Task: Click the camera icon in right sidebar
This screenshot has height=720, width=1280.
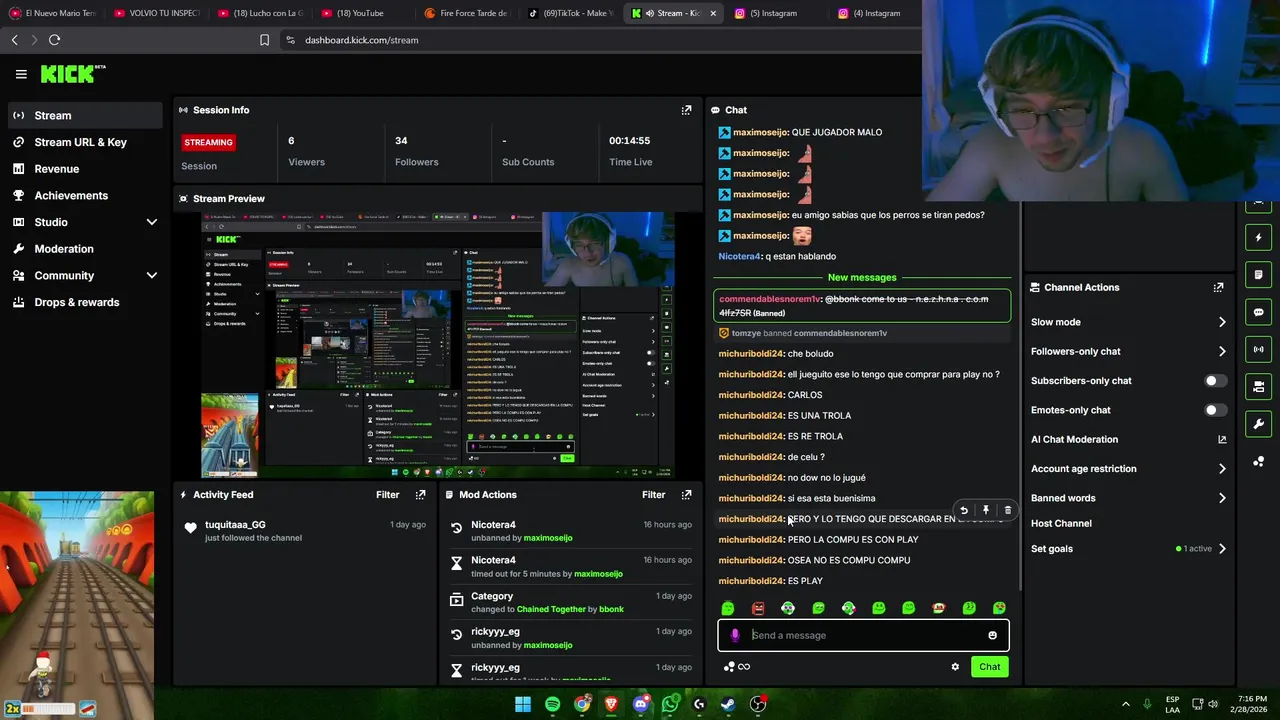Action: (1258, 386)
